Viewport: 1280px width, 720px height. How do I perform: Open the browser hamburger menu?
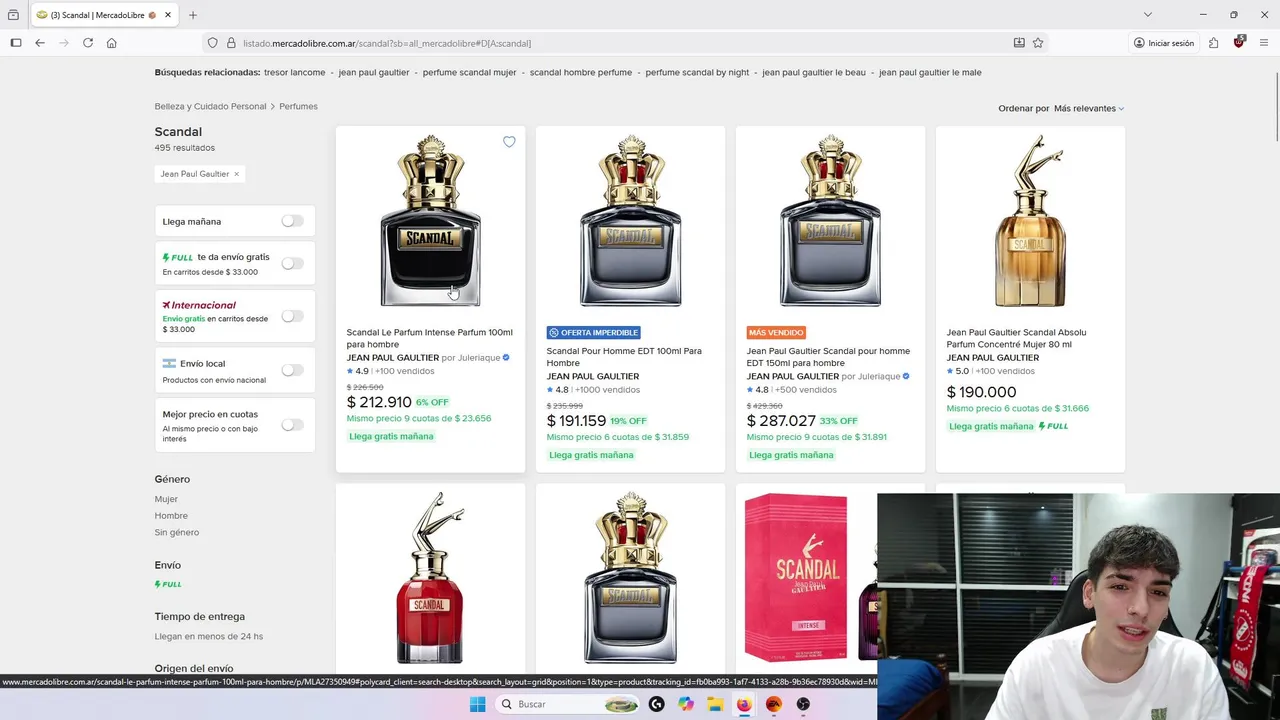click(1265, 43)
